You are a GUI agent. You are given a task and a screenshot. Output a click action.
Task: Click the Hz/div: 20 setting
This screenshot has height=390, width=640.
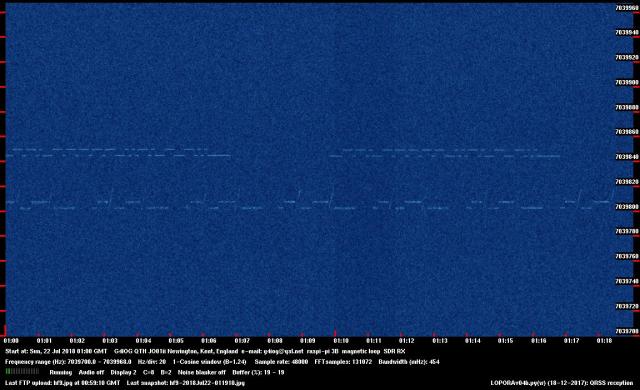[x=152, y=362]
